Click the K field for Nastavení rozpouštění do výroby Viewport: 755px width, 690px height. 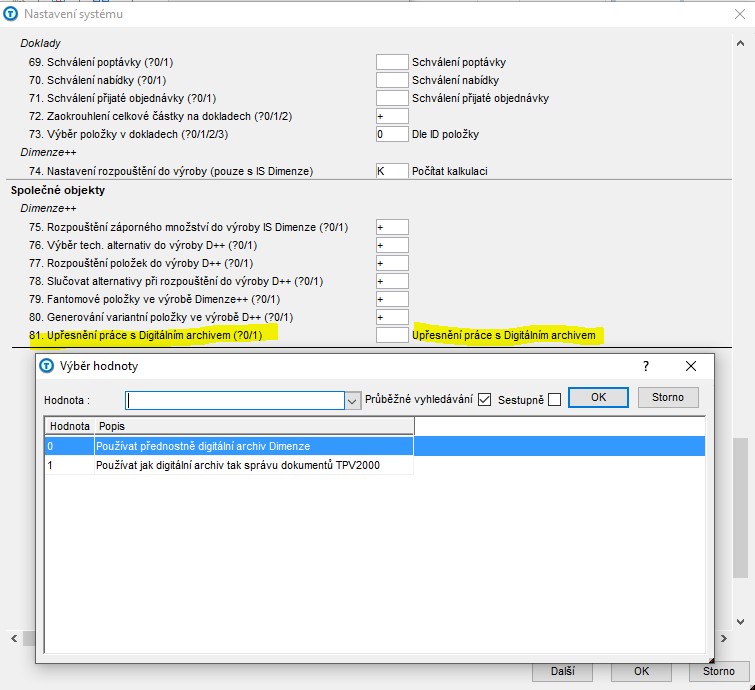pos(392,171)
